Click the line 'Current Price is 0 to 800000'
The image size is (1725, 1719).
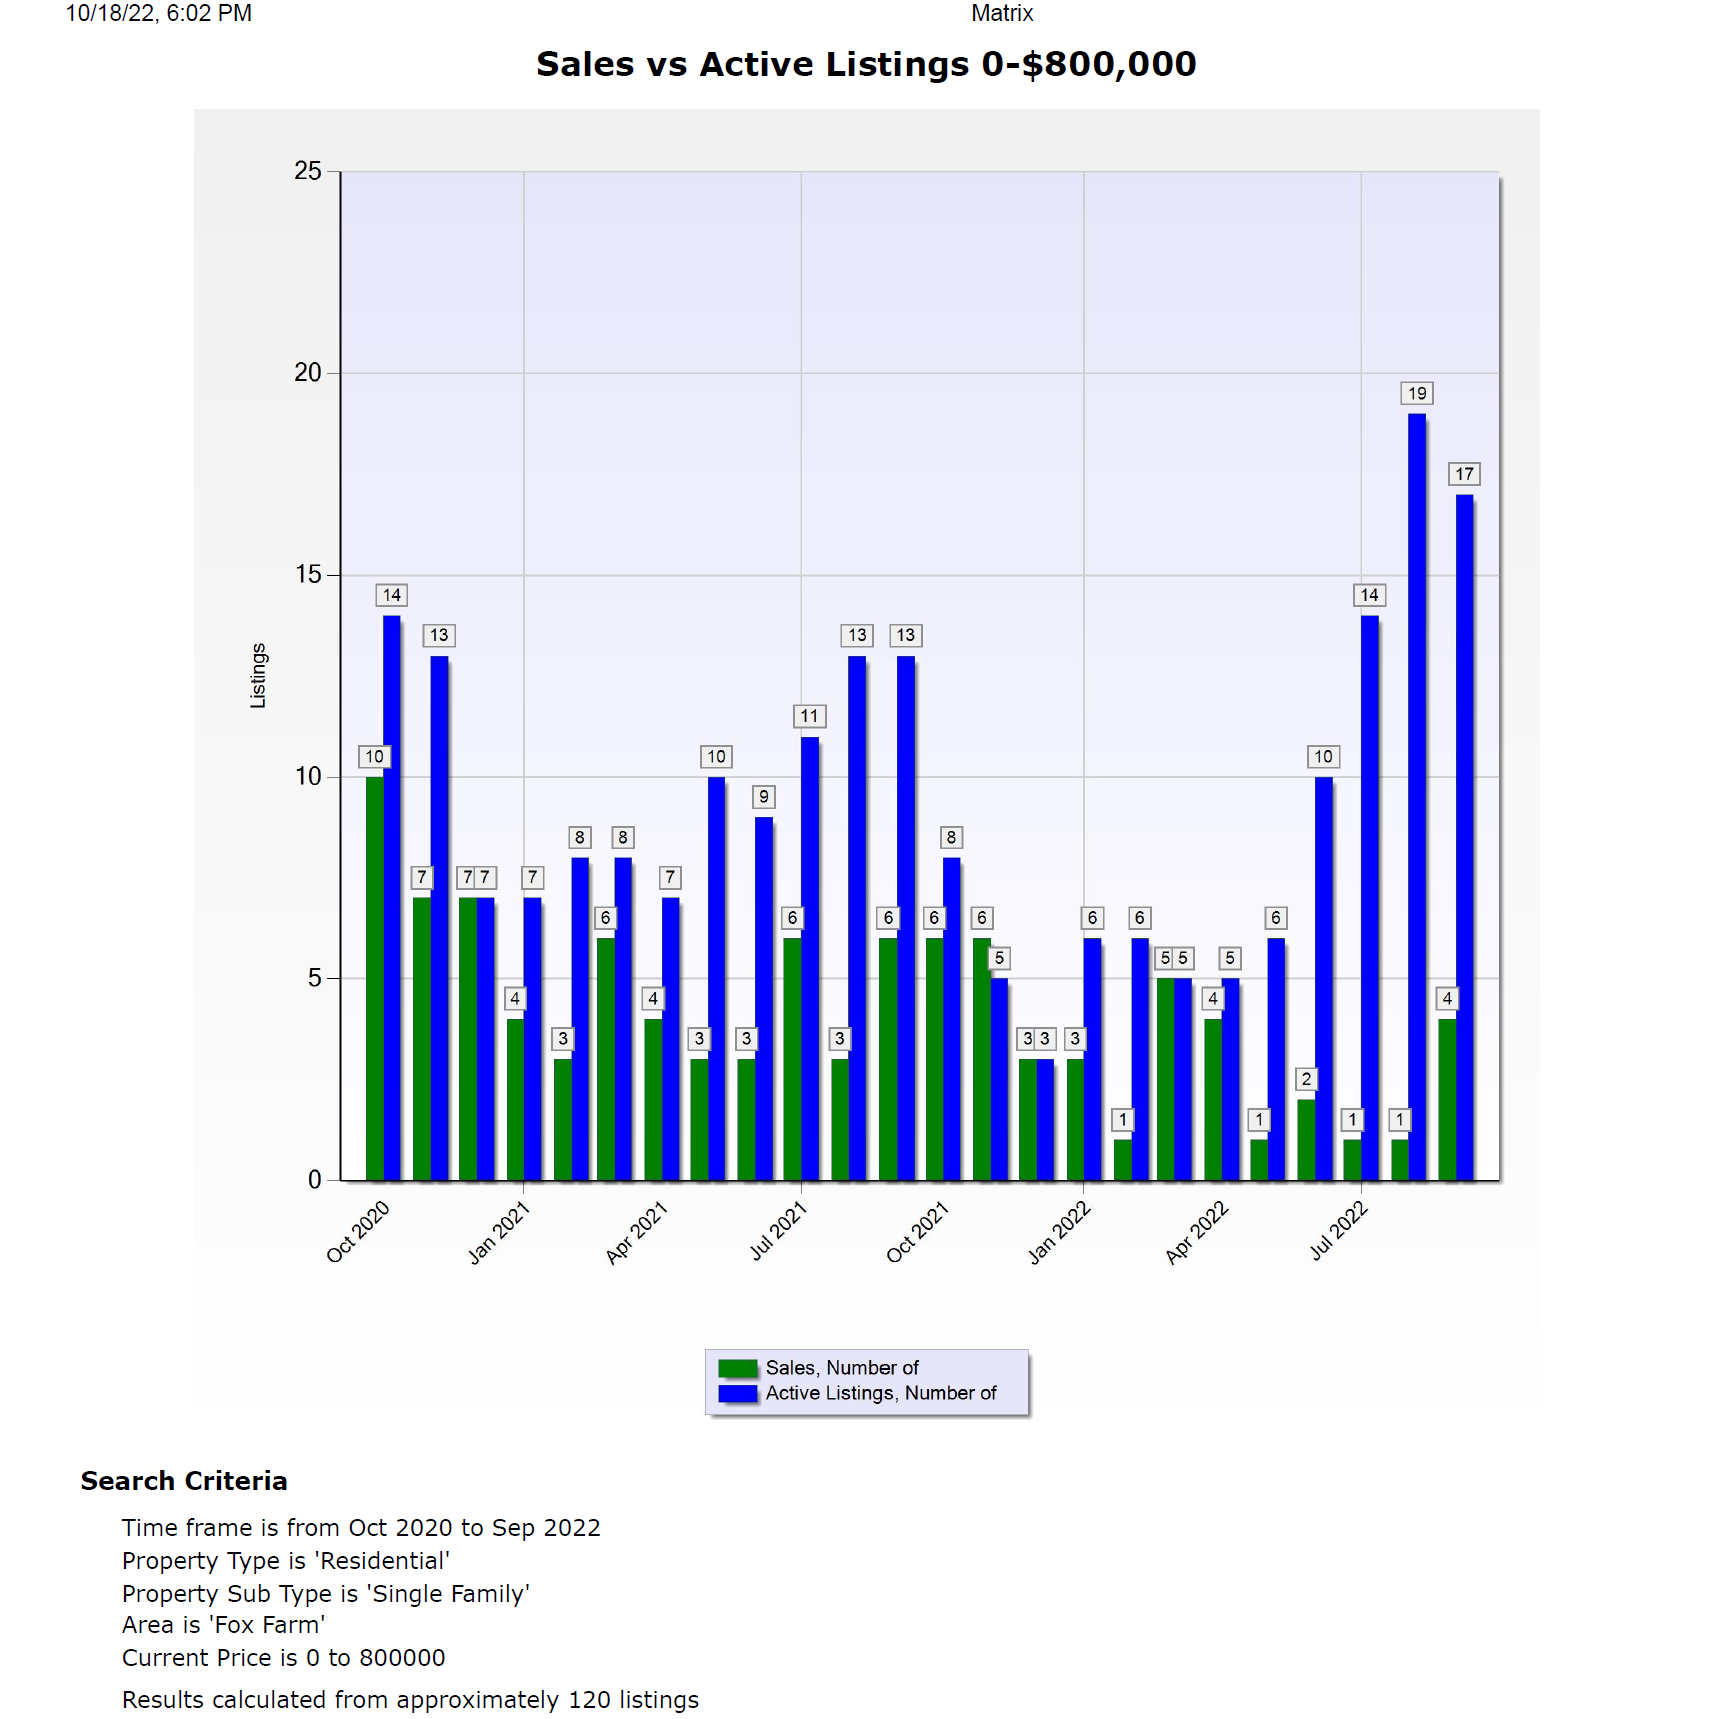click(284, 1658)
